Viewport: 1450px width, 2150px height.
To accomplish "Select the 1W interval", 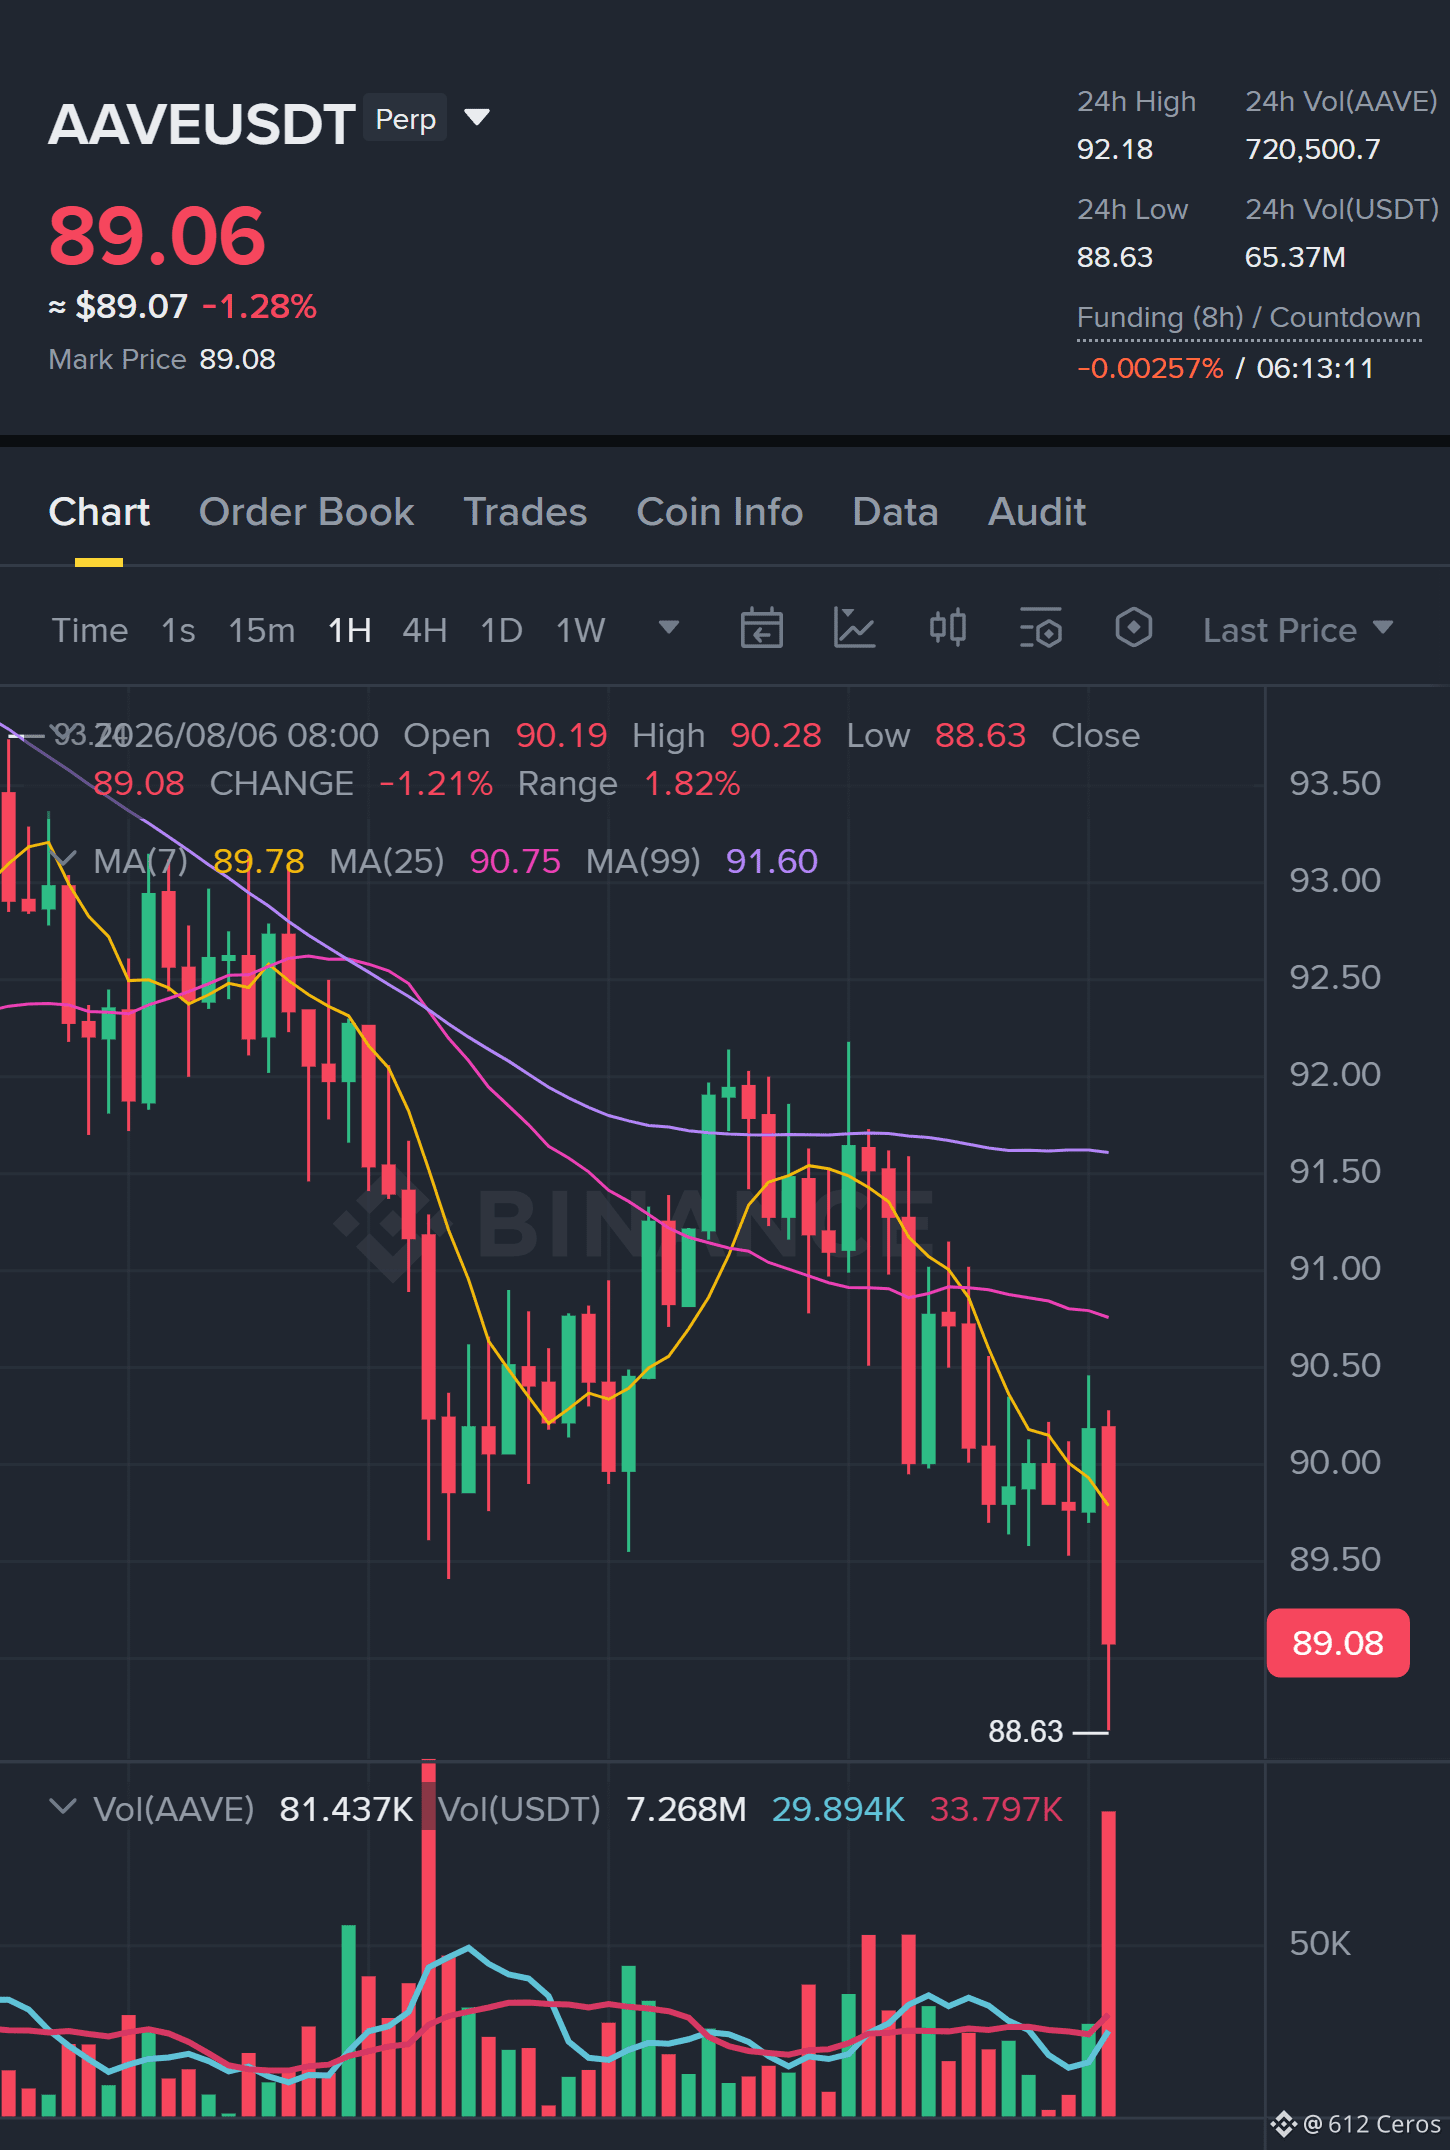I will pos(581,630).
